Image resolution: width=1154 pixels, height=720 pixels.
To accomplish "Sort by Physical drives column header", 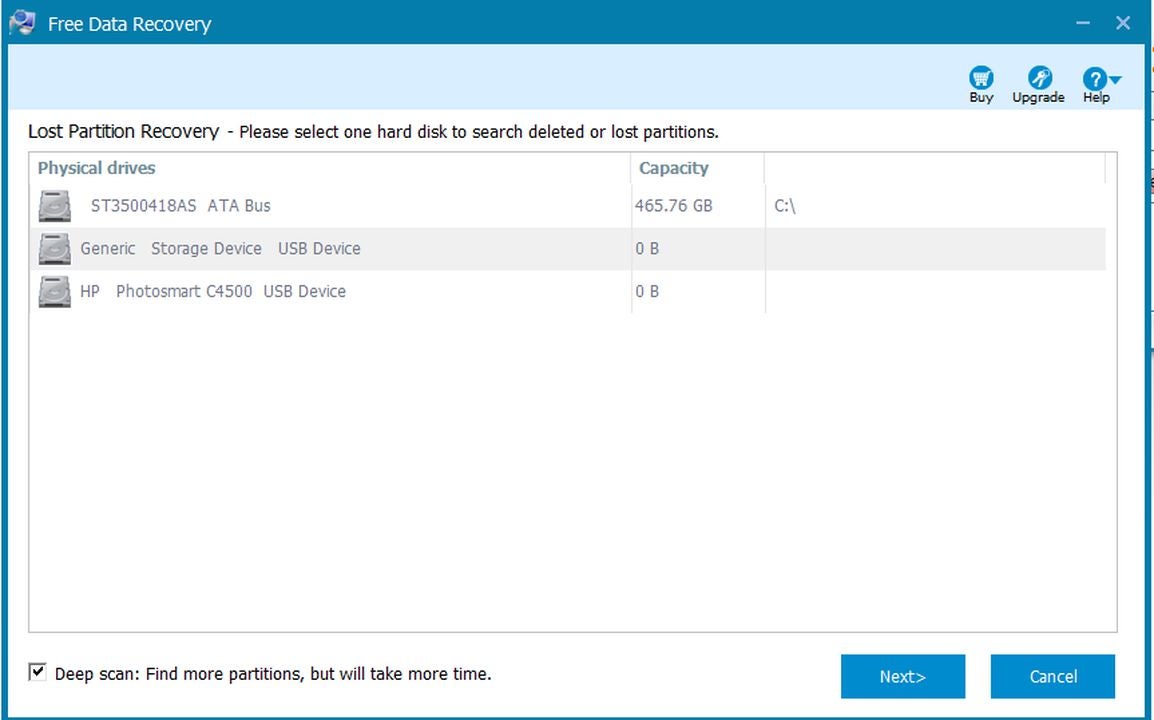I will click(x=330, y=168).
